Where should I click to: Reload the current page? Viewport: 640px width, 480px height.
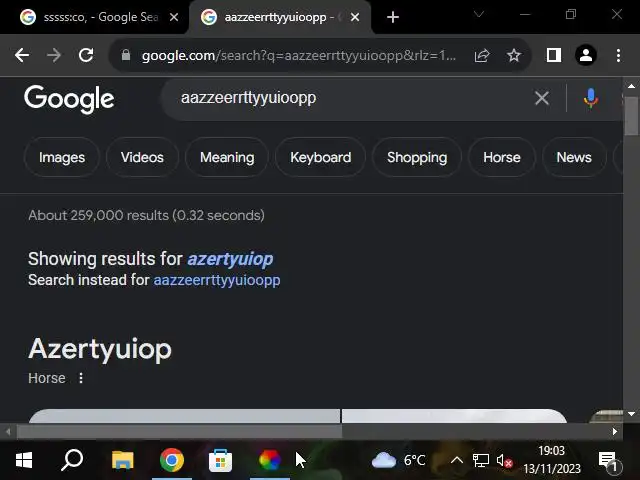(x=86, y=55)
